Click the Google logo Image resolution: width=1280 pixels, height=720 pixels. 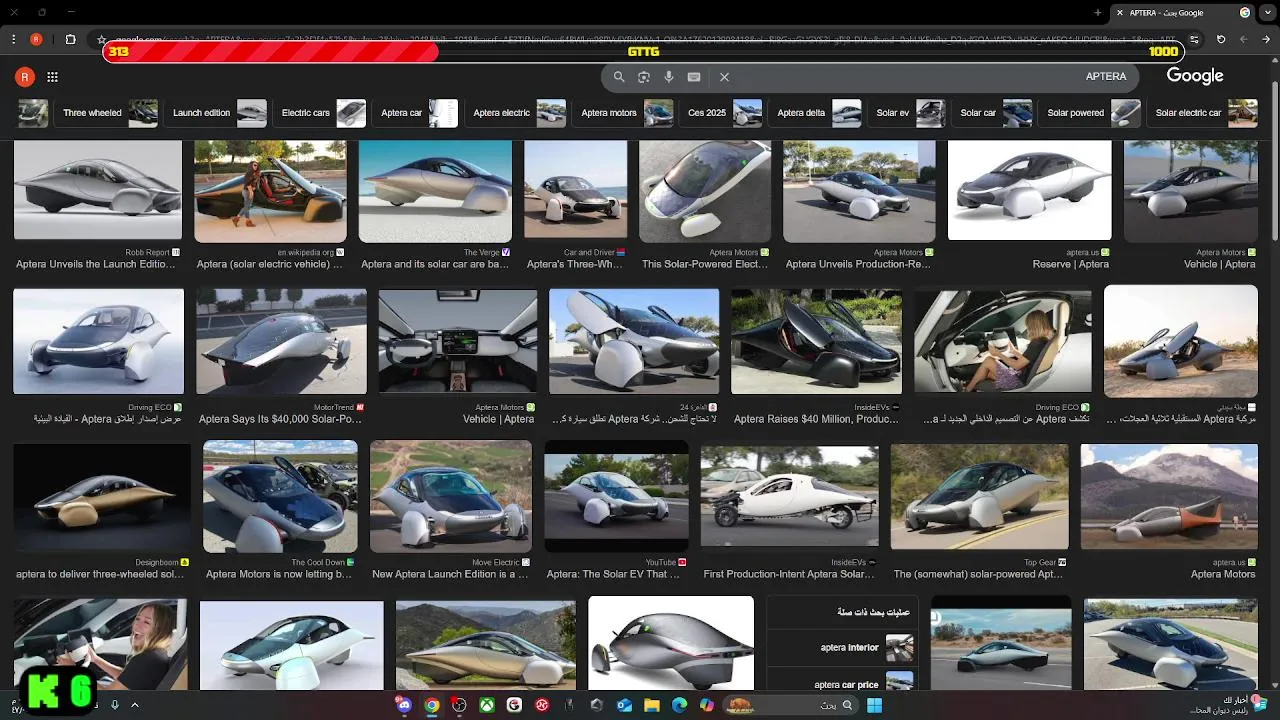pyautogui.click(x=1195, y=76)
